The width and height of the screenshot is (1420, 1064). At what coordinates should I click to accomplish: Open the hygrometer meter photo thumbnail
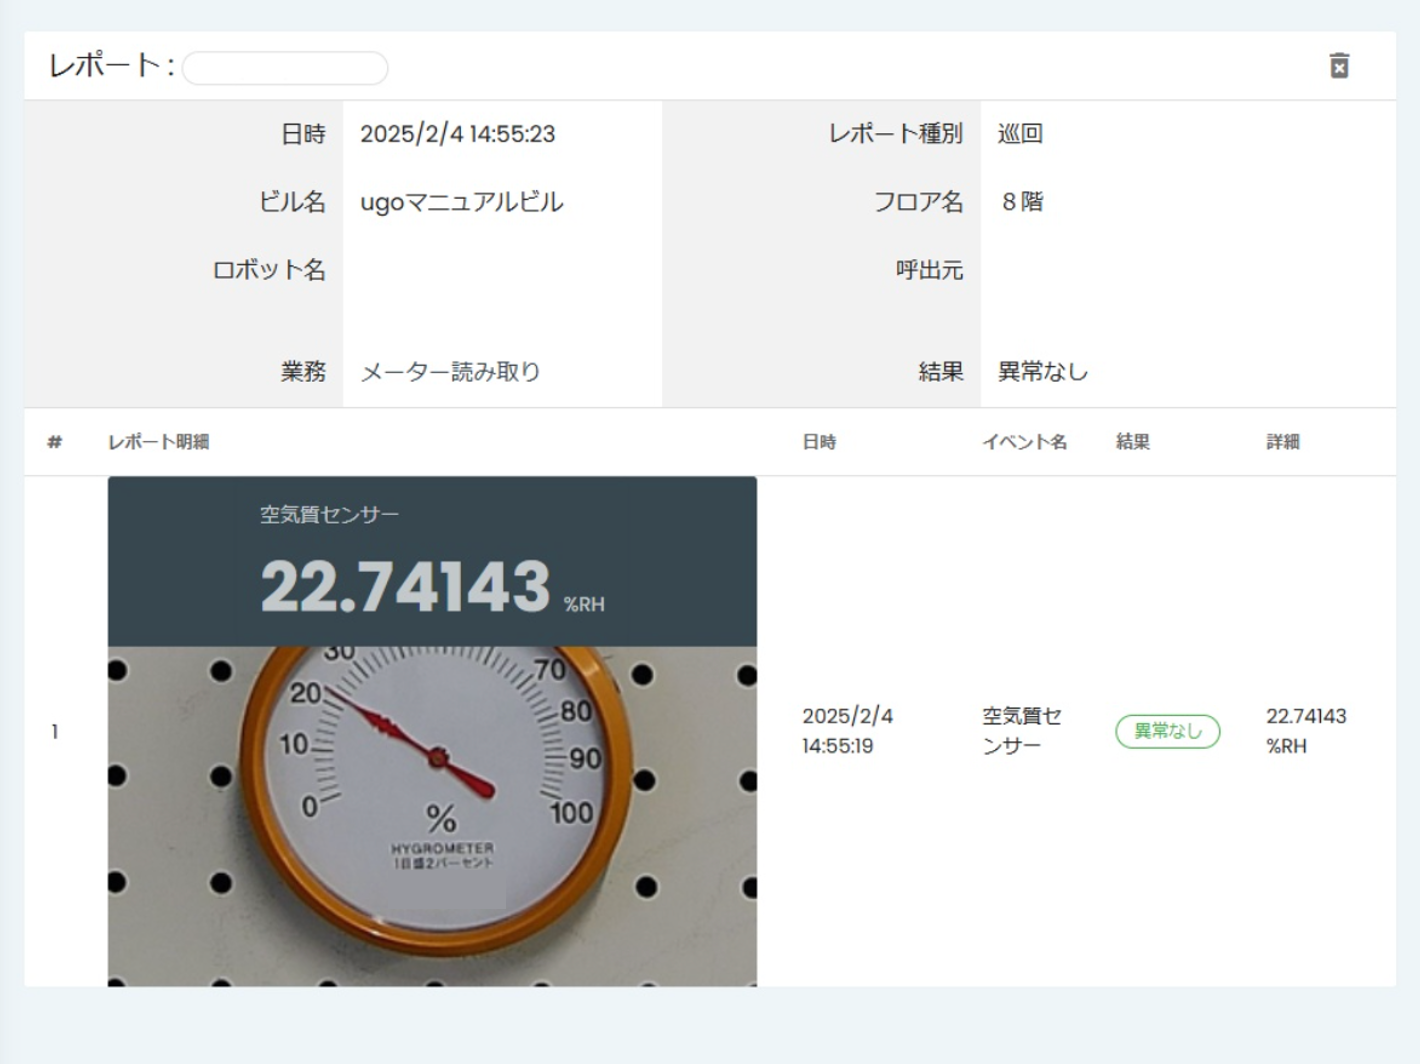pyautogui.click(x=432, y=816)
